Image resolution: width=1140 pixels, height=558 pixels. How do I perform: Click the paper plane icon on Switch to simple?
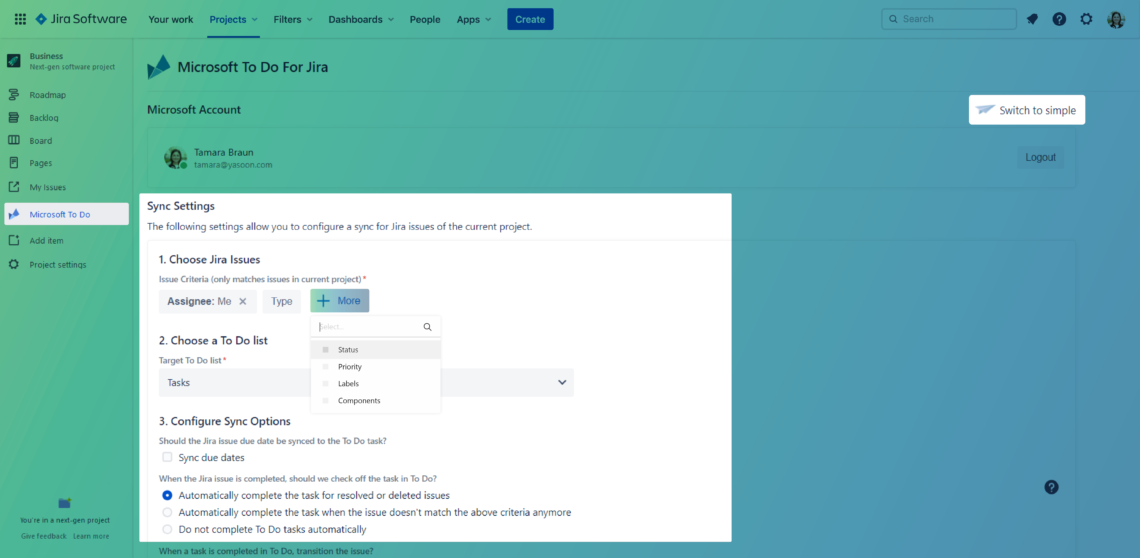point(985,110)
